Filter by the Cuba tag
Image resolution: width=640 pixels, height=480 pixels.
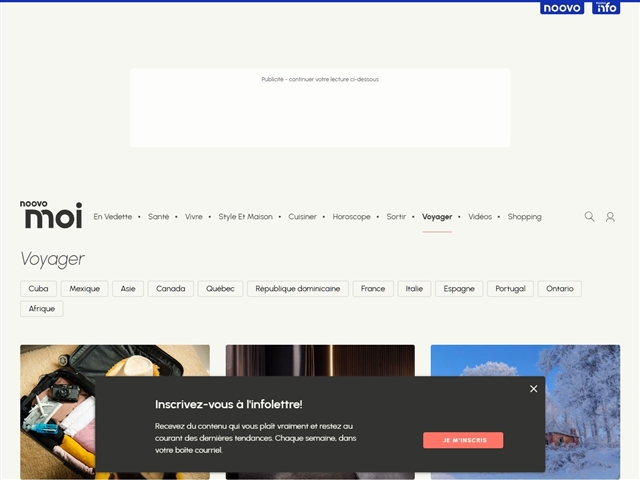[38, 289]
